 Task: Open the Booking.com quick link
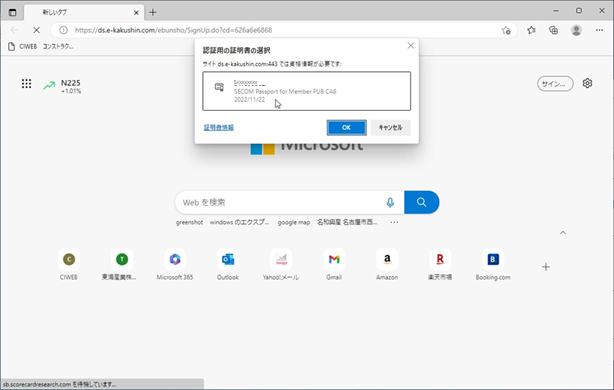(493, 265)
